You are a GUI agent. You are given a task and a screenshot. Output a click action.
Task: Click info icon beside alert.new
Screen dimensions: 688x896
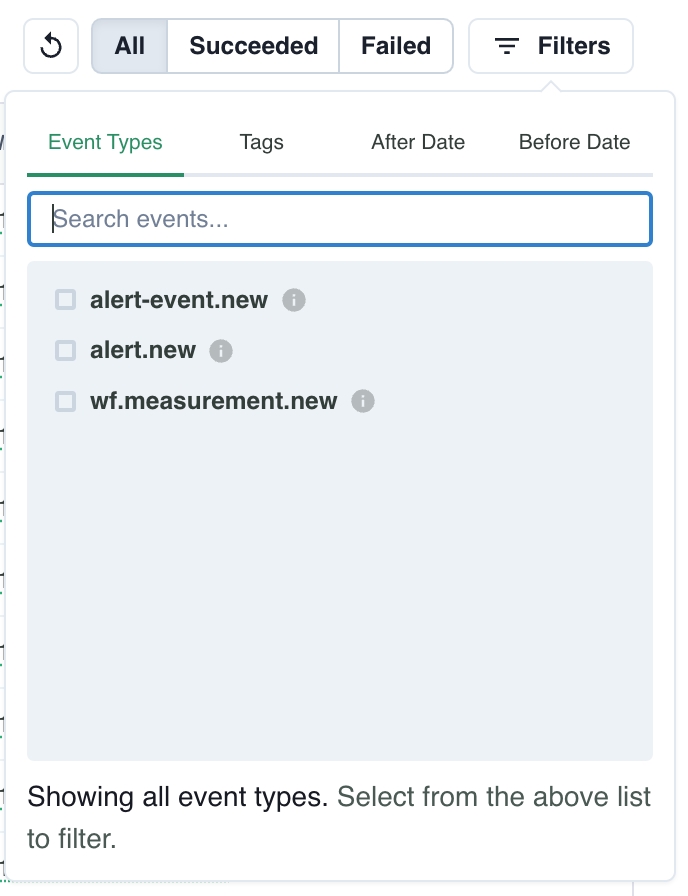(x=221, y=351)
